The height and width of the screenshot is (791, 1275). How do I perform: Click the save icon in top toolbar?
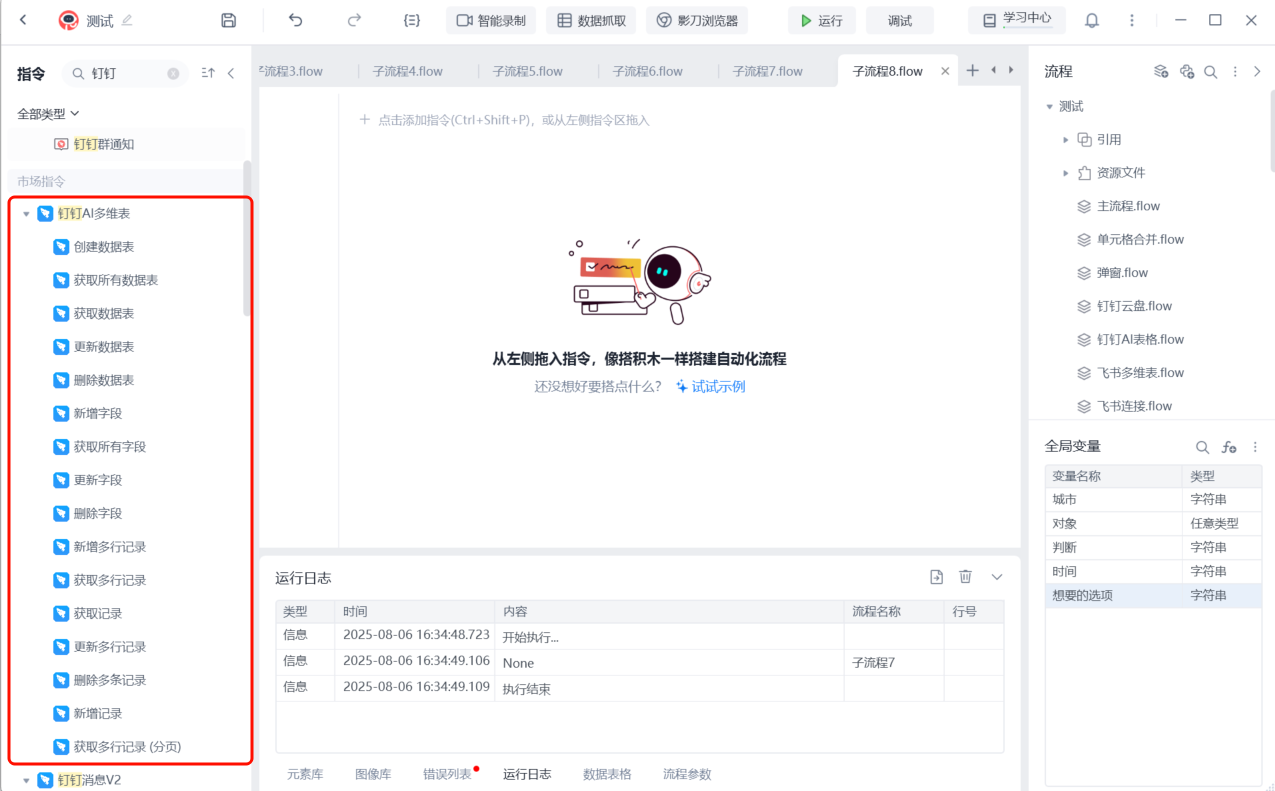(228, 20)
